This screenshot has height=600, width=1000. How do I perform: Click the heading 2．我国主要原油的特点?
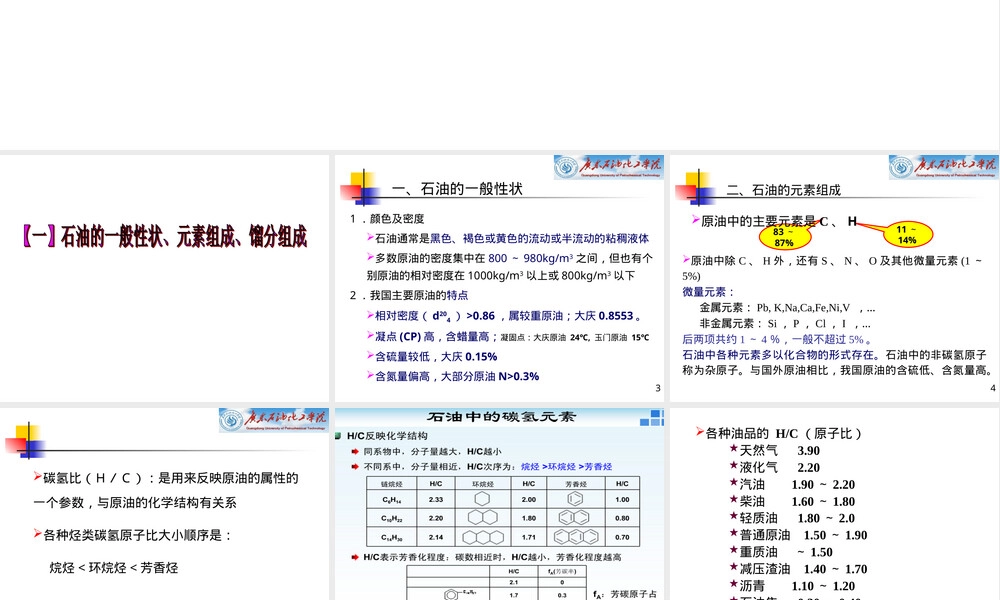408,295
